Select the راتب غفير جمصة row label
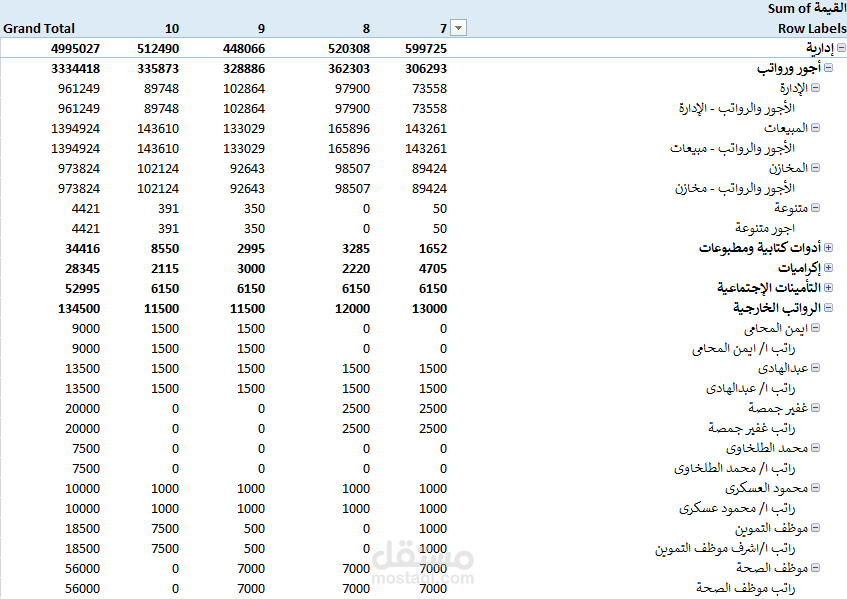The width and height of the screenshot is (847, 599). pyautogui.click(x=751, y=428)
